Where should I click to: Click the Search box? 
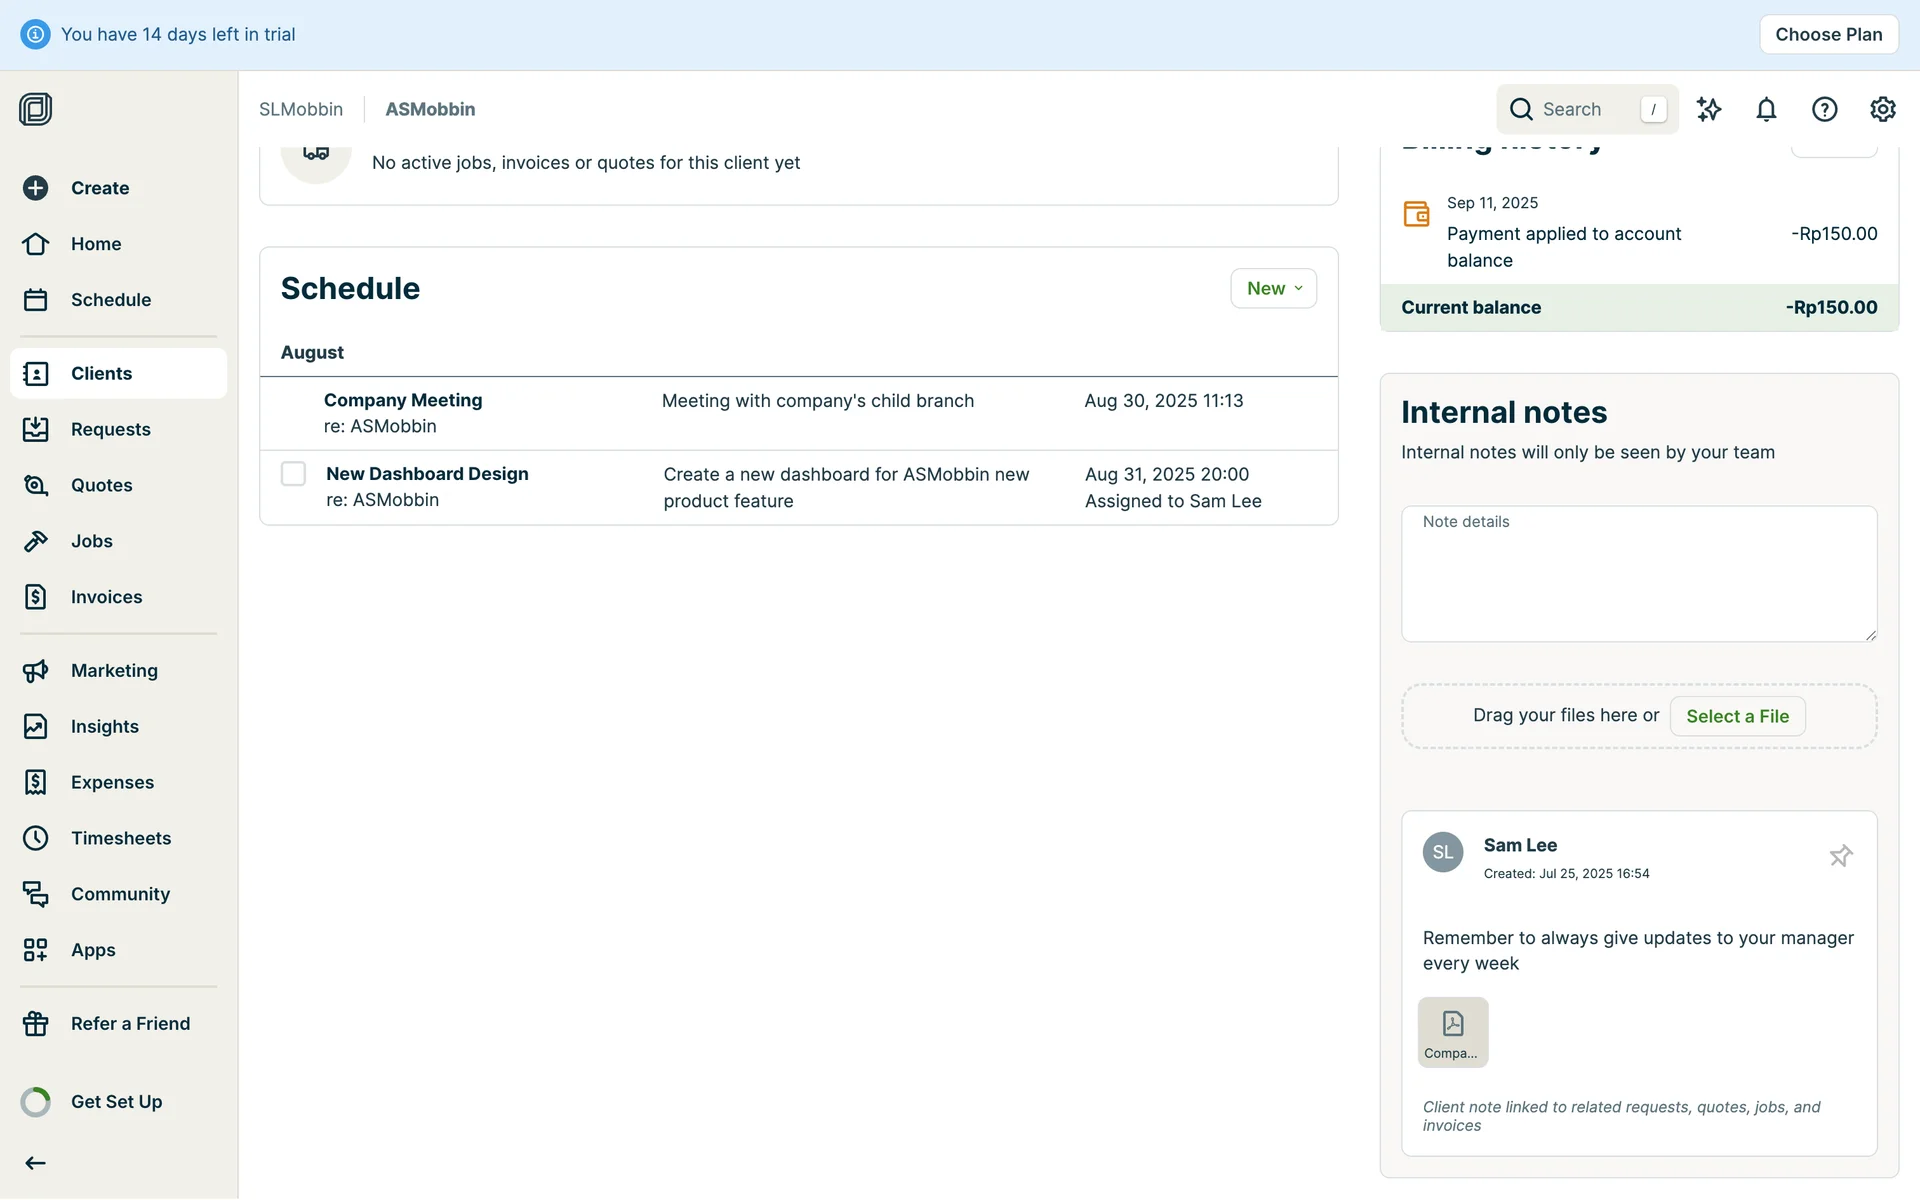pyautogui.click(x=1586, y=109)
